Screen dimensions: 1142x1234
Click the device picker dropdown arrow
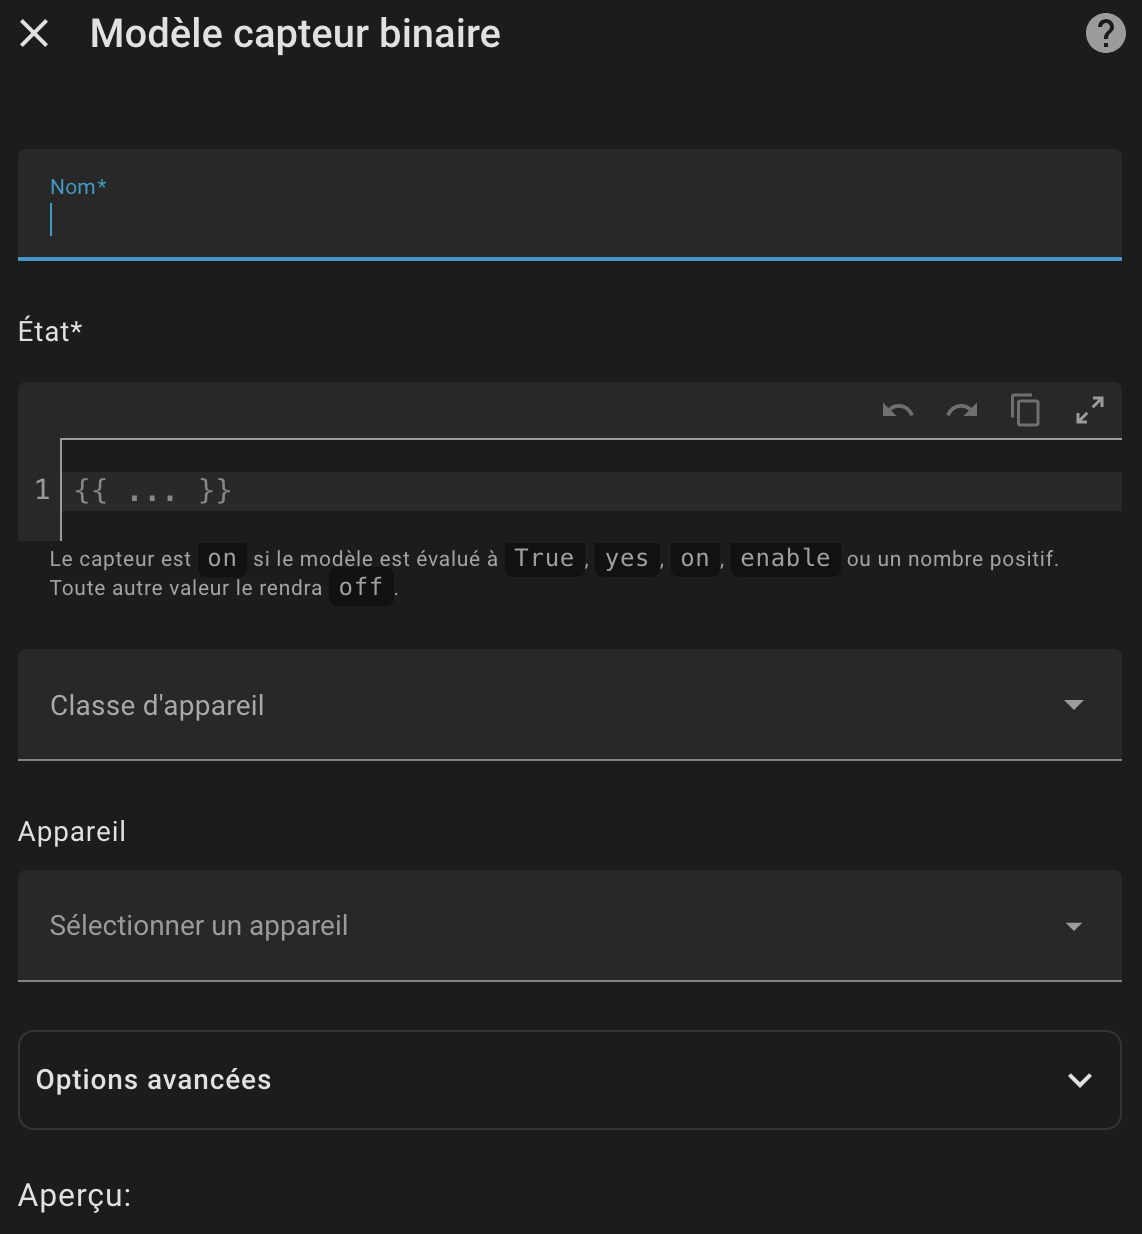click(x=1073, y=926)
